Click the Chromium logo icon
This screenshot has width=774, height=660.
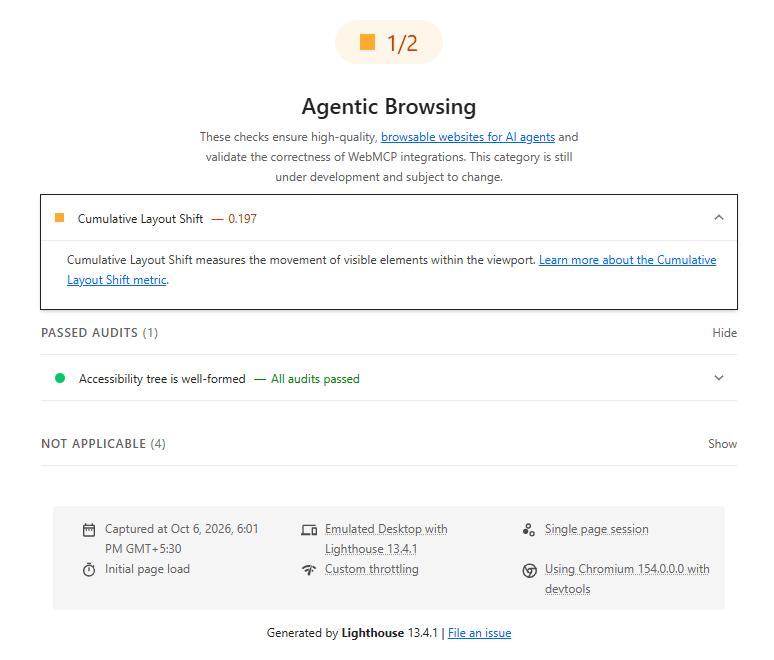[x=529, y=571]
